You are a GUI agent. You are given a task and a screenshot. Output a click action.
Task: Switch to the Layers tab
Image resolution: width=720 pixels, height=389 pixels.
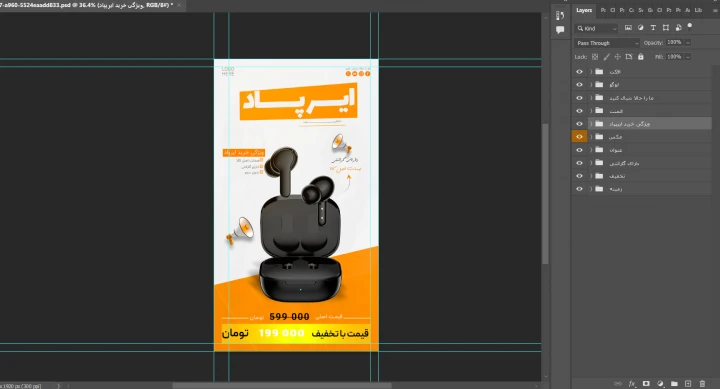coord(584,10)
